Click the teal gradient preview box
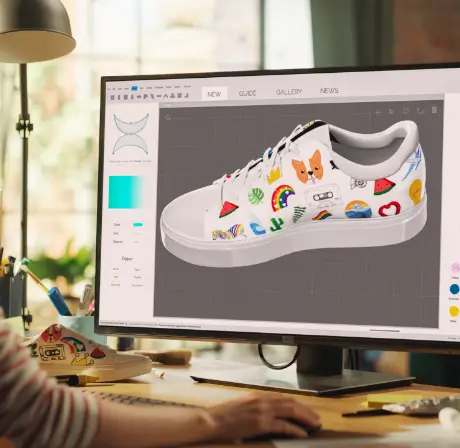The image size is (460, 448). pyautogui.click(x=126, y=192)
